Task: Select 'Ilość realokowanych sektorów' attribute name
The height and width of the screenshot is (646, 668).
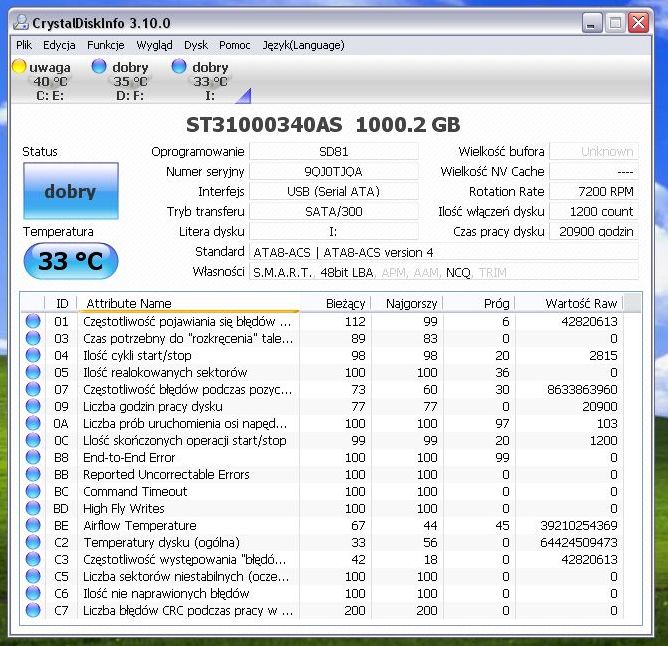Action: point(165,372)
